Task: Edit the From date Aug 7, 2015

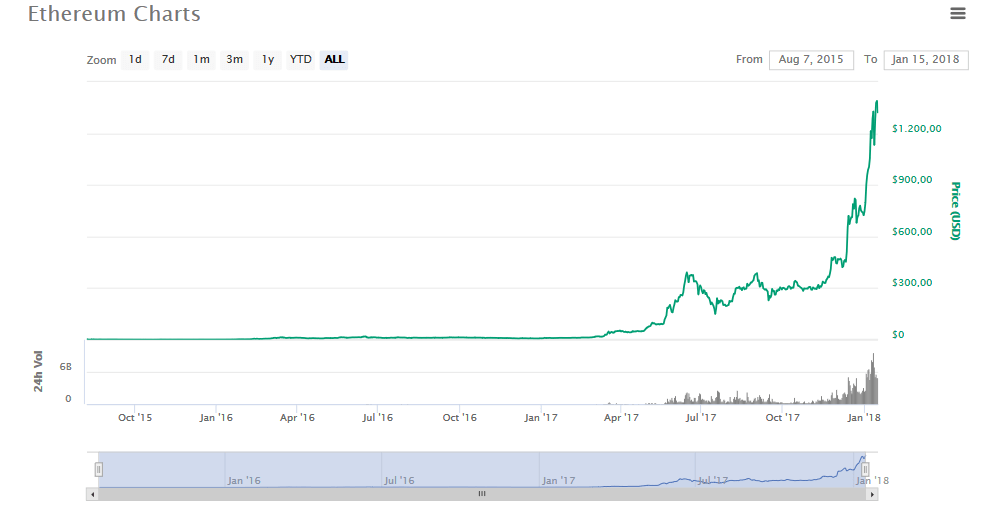Action: point(811,60)
